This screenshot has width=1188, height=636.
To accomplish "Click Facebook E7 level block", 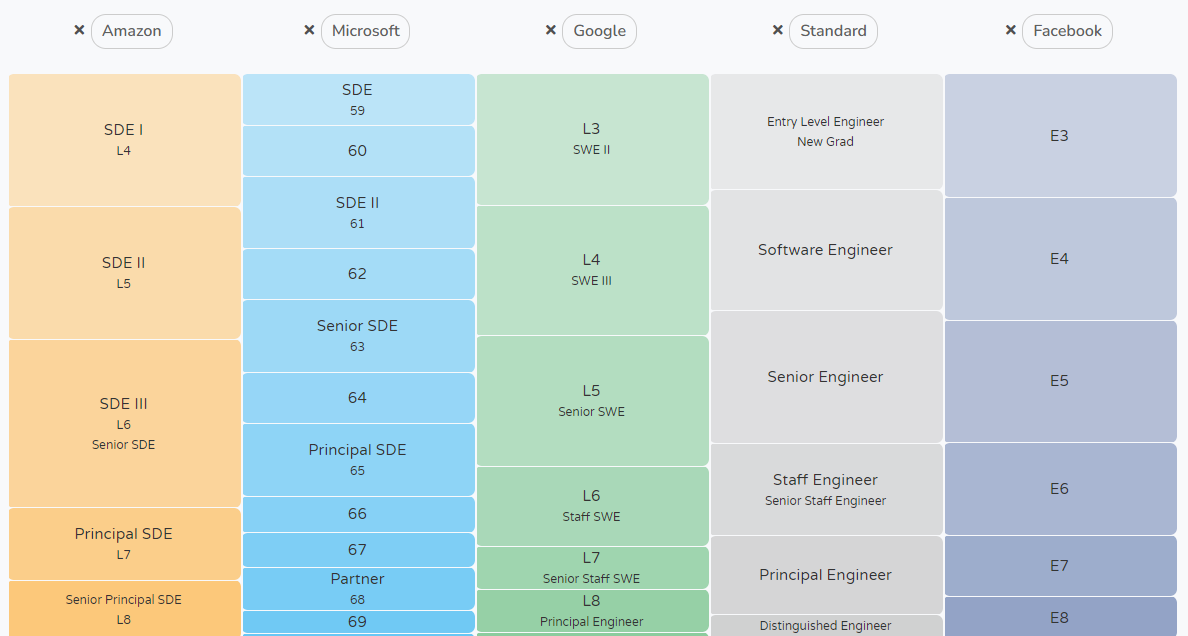I will (x=1060, y=565).
